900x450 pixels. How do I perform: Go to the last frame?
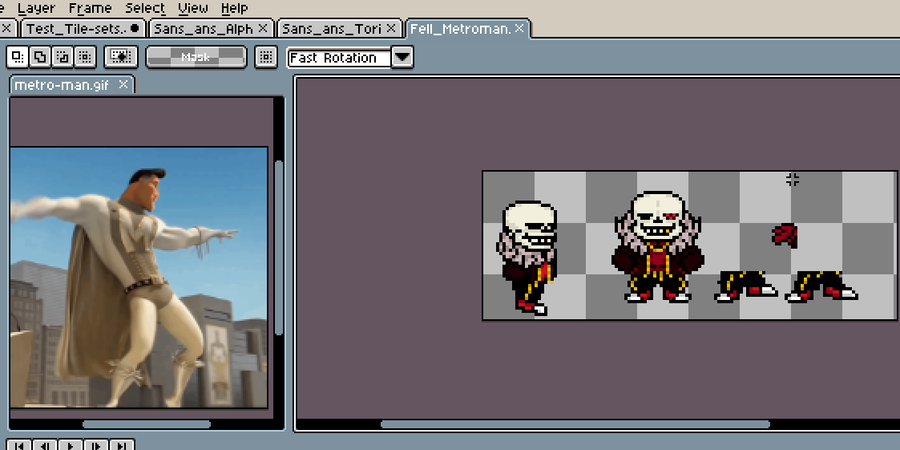click(122, 445)
